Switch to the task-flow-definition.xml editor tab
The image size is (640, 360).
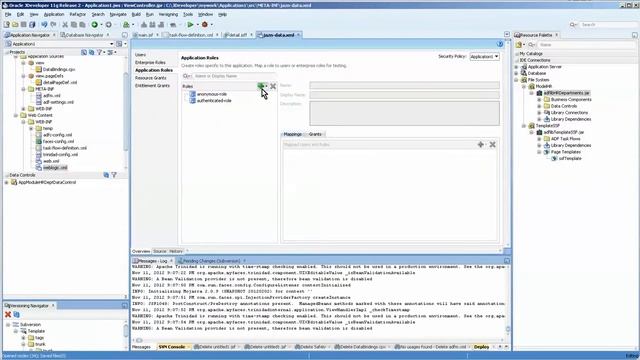pos(191,35)
